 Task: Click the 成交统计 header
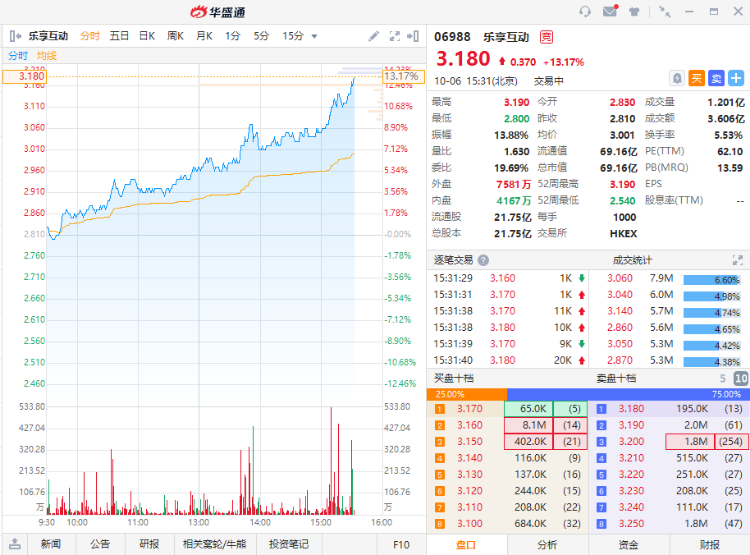tap(632, 260)
